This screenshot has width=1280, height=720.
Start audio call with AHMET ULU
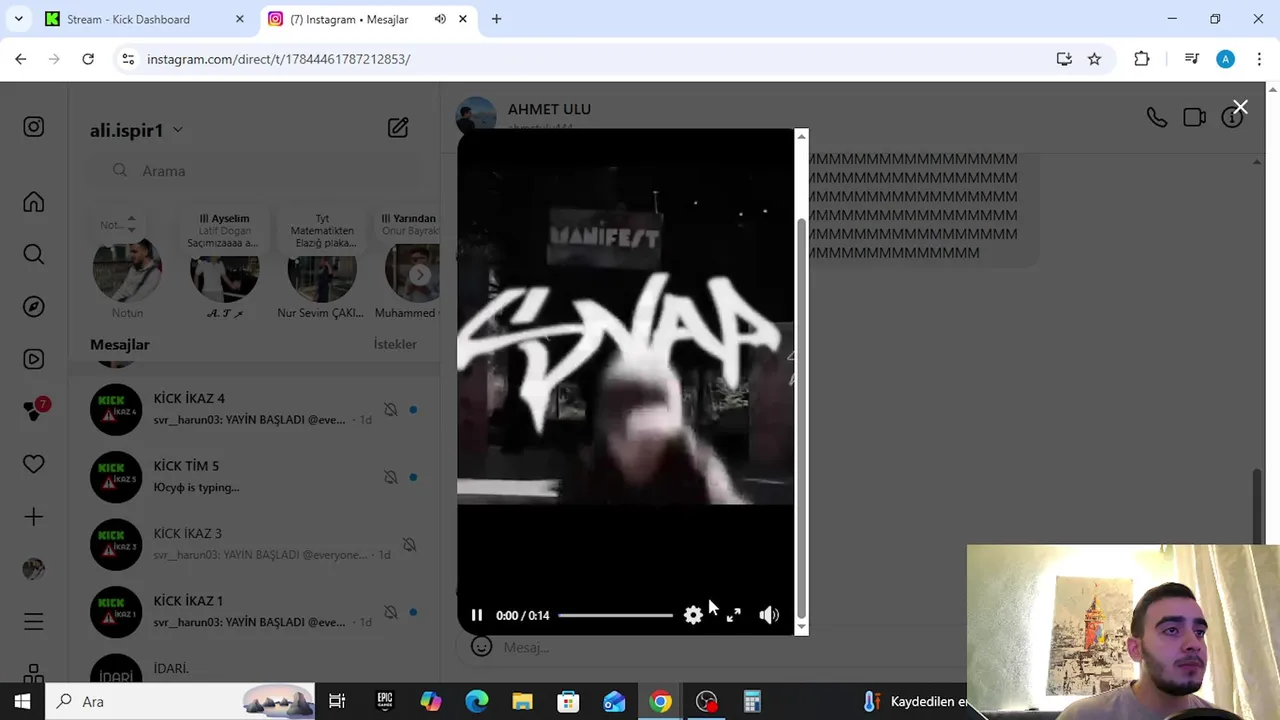tap(1156, 117)
